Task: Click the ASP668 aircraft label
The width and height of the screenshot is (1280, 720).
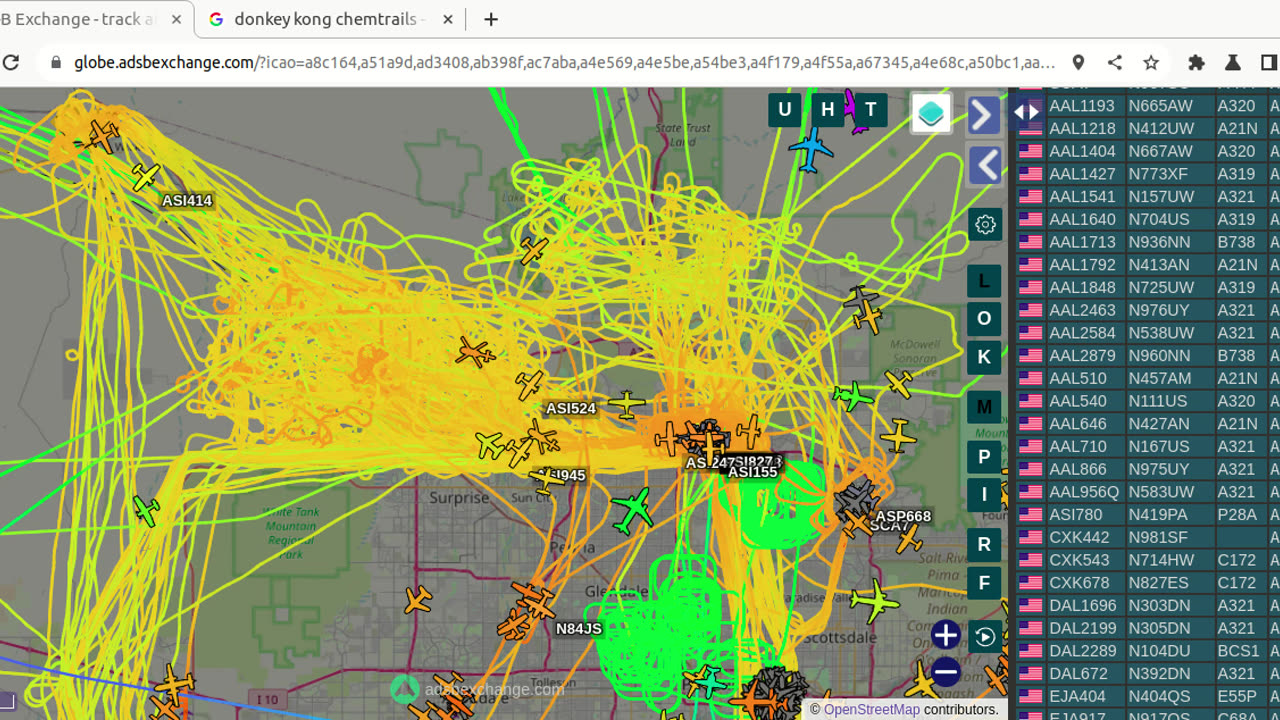Action: click(x=903, y=517)
